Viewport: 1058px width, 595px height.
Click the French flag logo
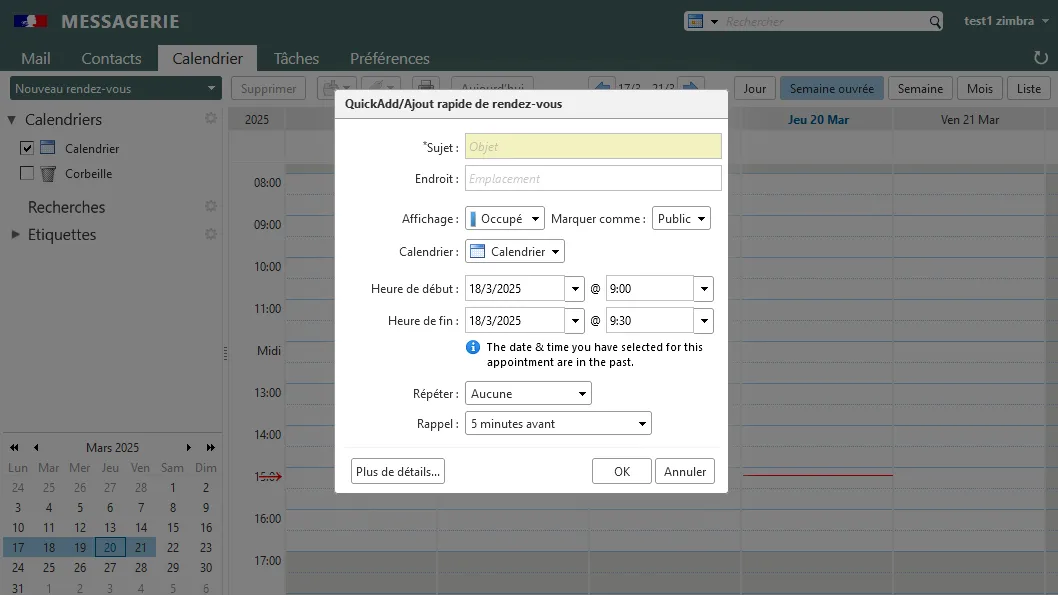coord(30,21)
